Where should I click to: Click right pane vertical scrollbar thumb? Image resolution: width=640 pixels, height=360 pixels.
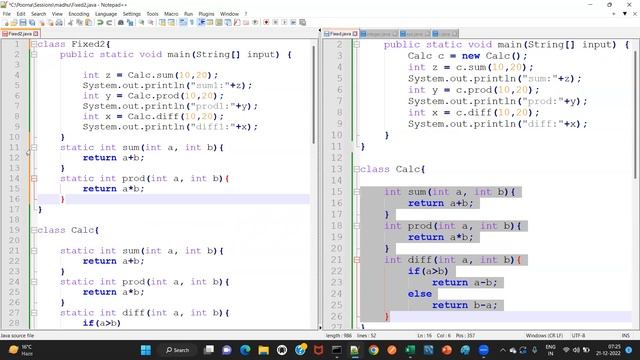(x=636, y=114)
